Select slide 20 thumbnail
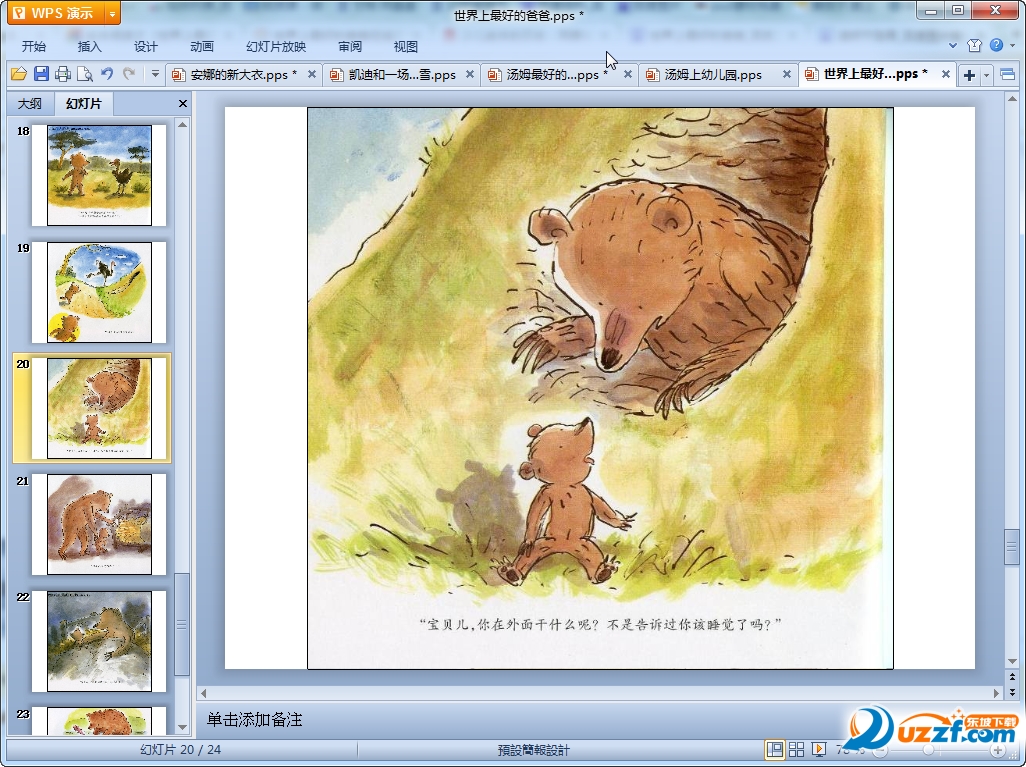Screen dimensions: 1026x767 [x=99, y=408]
